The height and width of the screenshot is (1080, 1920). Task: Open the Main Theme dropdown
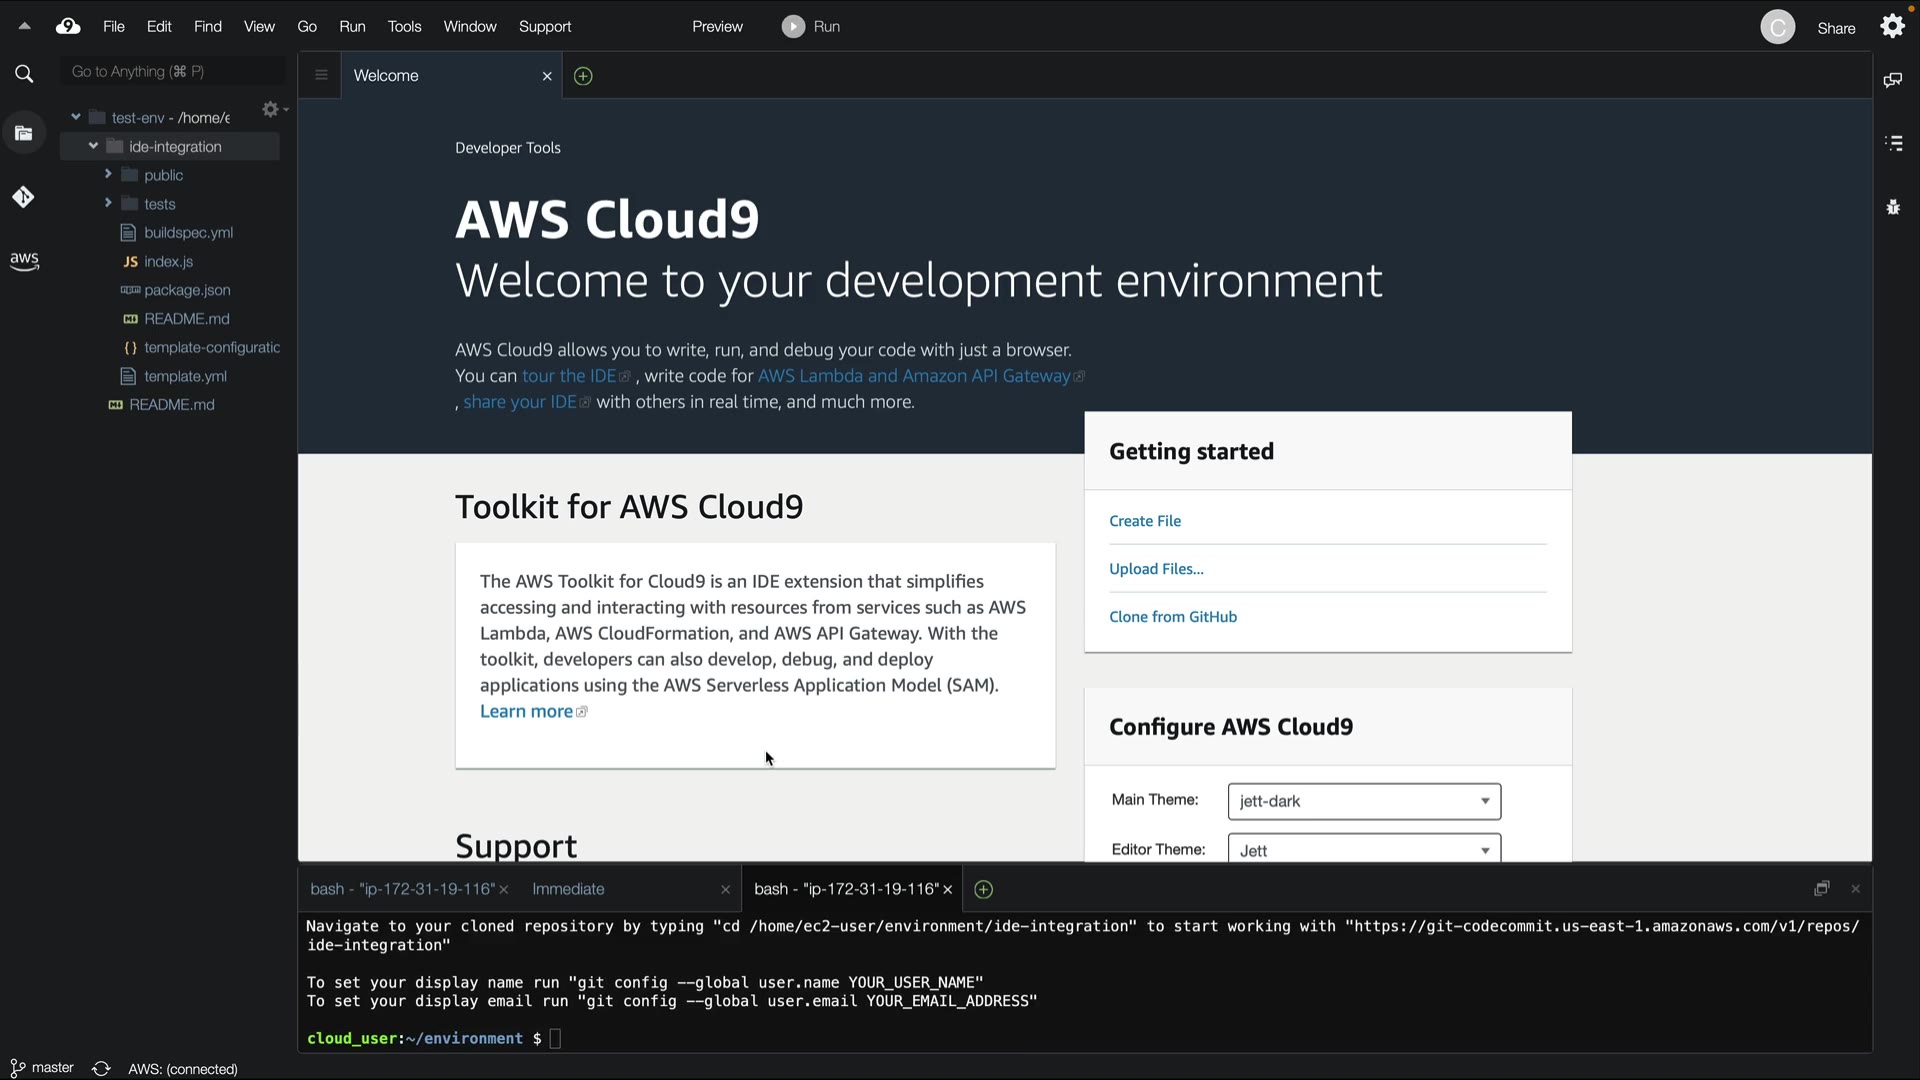click(x=1364, y=801)
